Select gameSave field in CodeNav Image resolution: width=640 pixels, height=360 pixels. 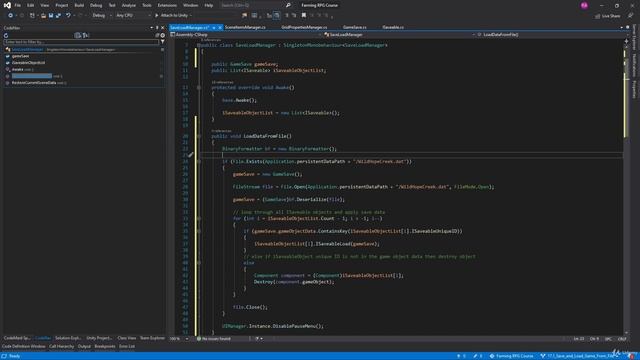point(20,56)
